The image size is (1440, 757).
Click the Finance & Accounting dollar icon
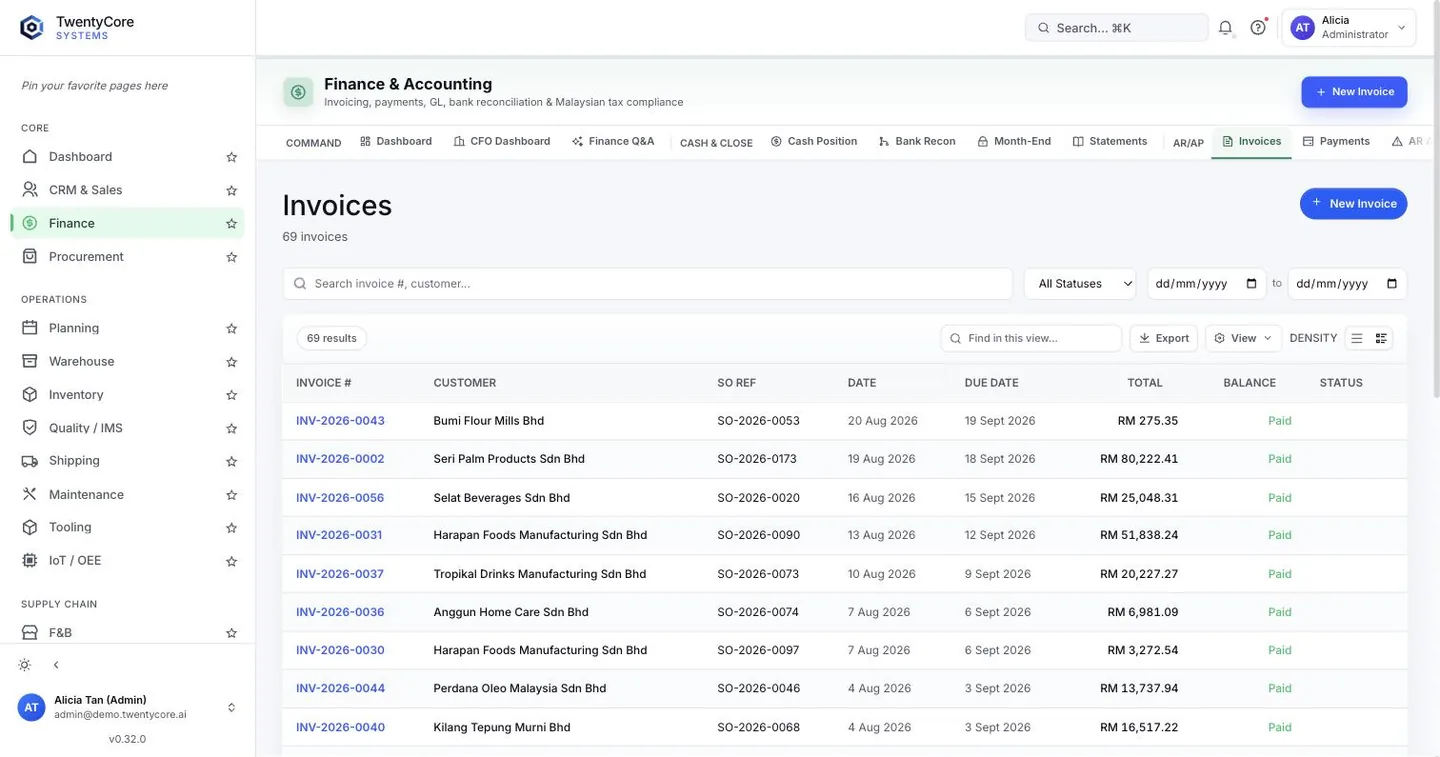coord(298,92)
